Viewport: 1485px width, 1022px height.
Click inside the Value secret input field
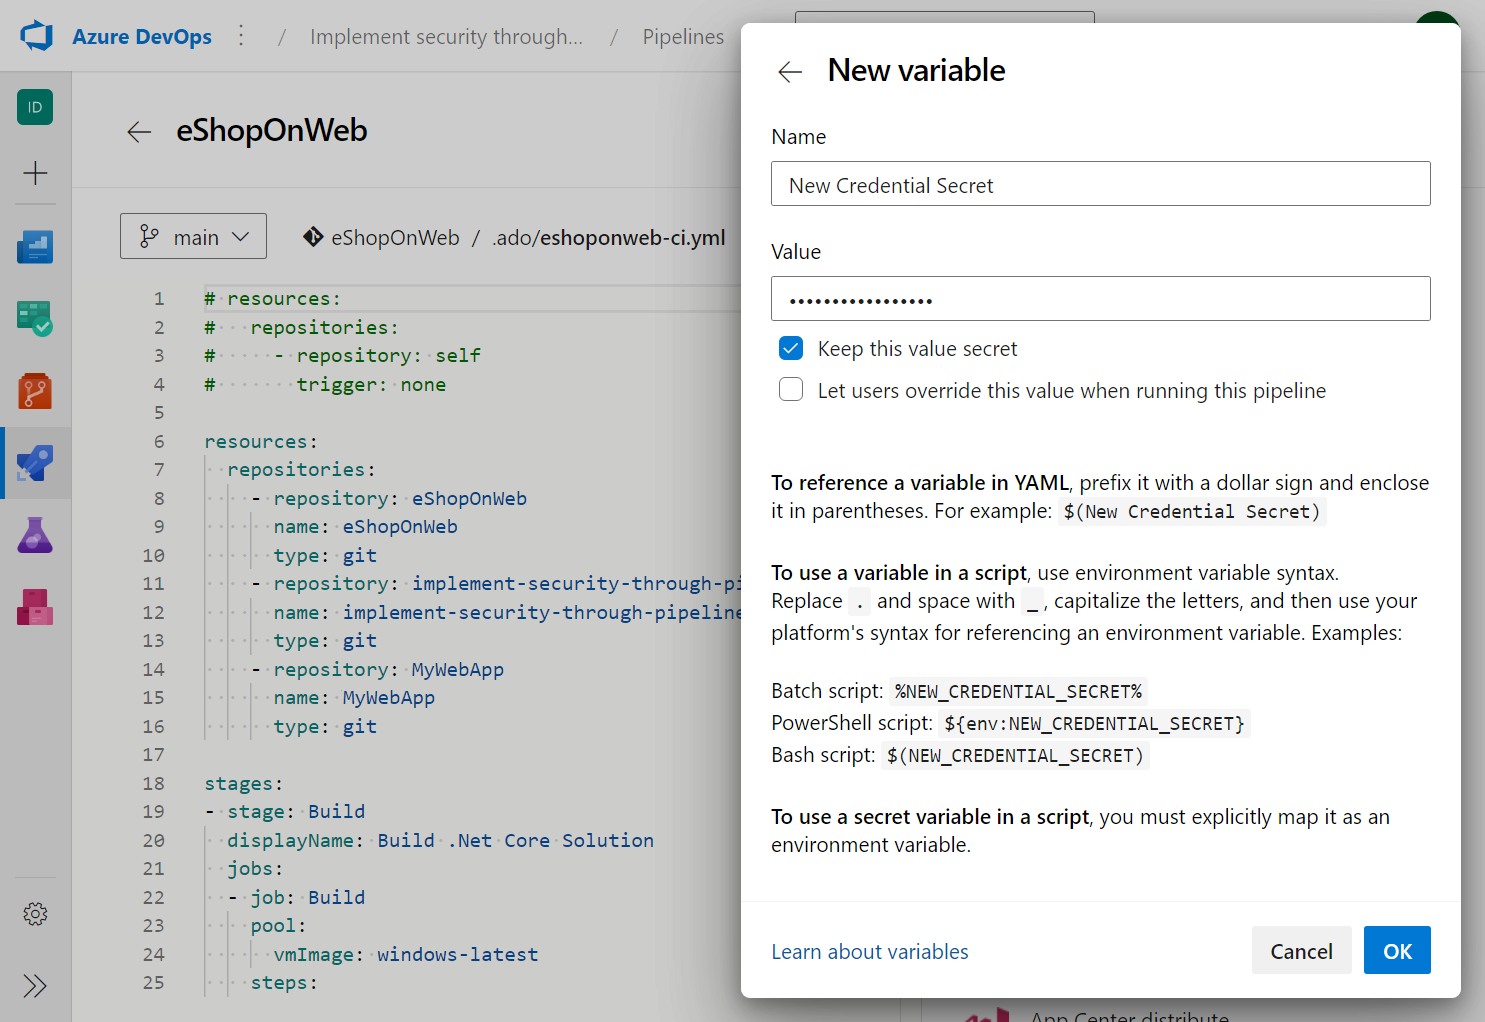[x=1100, y=298]
